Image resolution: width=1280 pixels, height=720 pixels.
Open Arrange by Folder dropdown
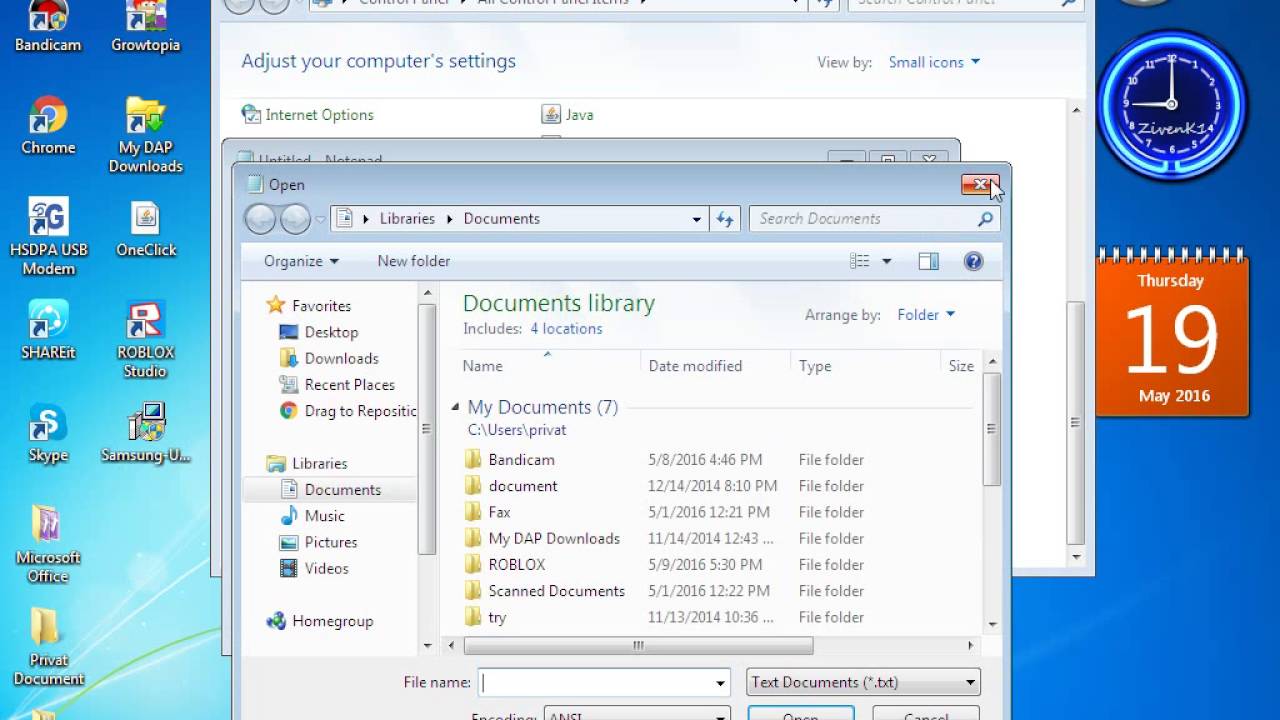(x=926, y=315)
